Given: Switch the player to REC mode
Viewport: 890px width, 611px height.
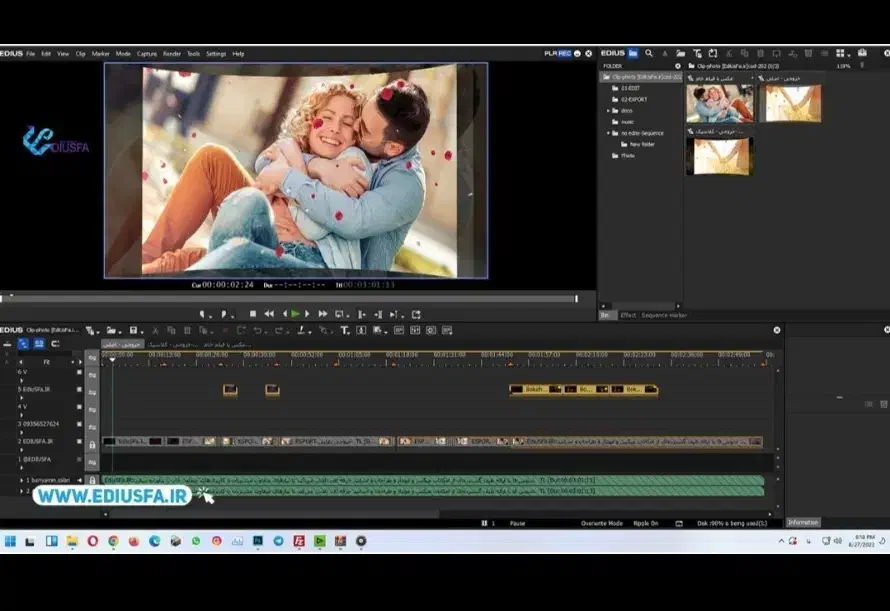Looking at the screenshot, I should [x=565, y=53].
